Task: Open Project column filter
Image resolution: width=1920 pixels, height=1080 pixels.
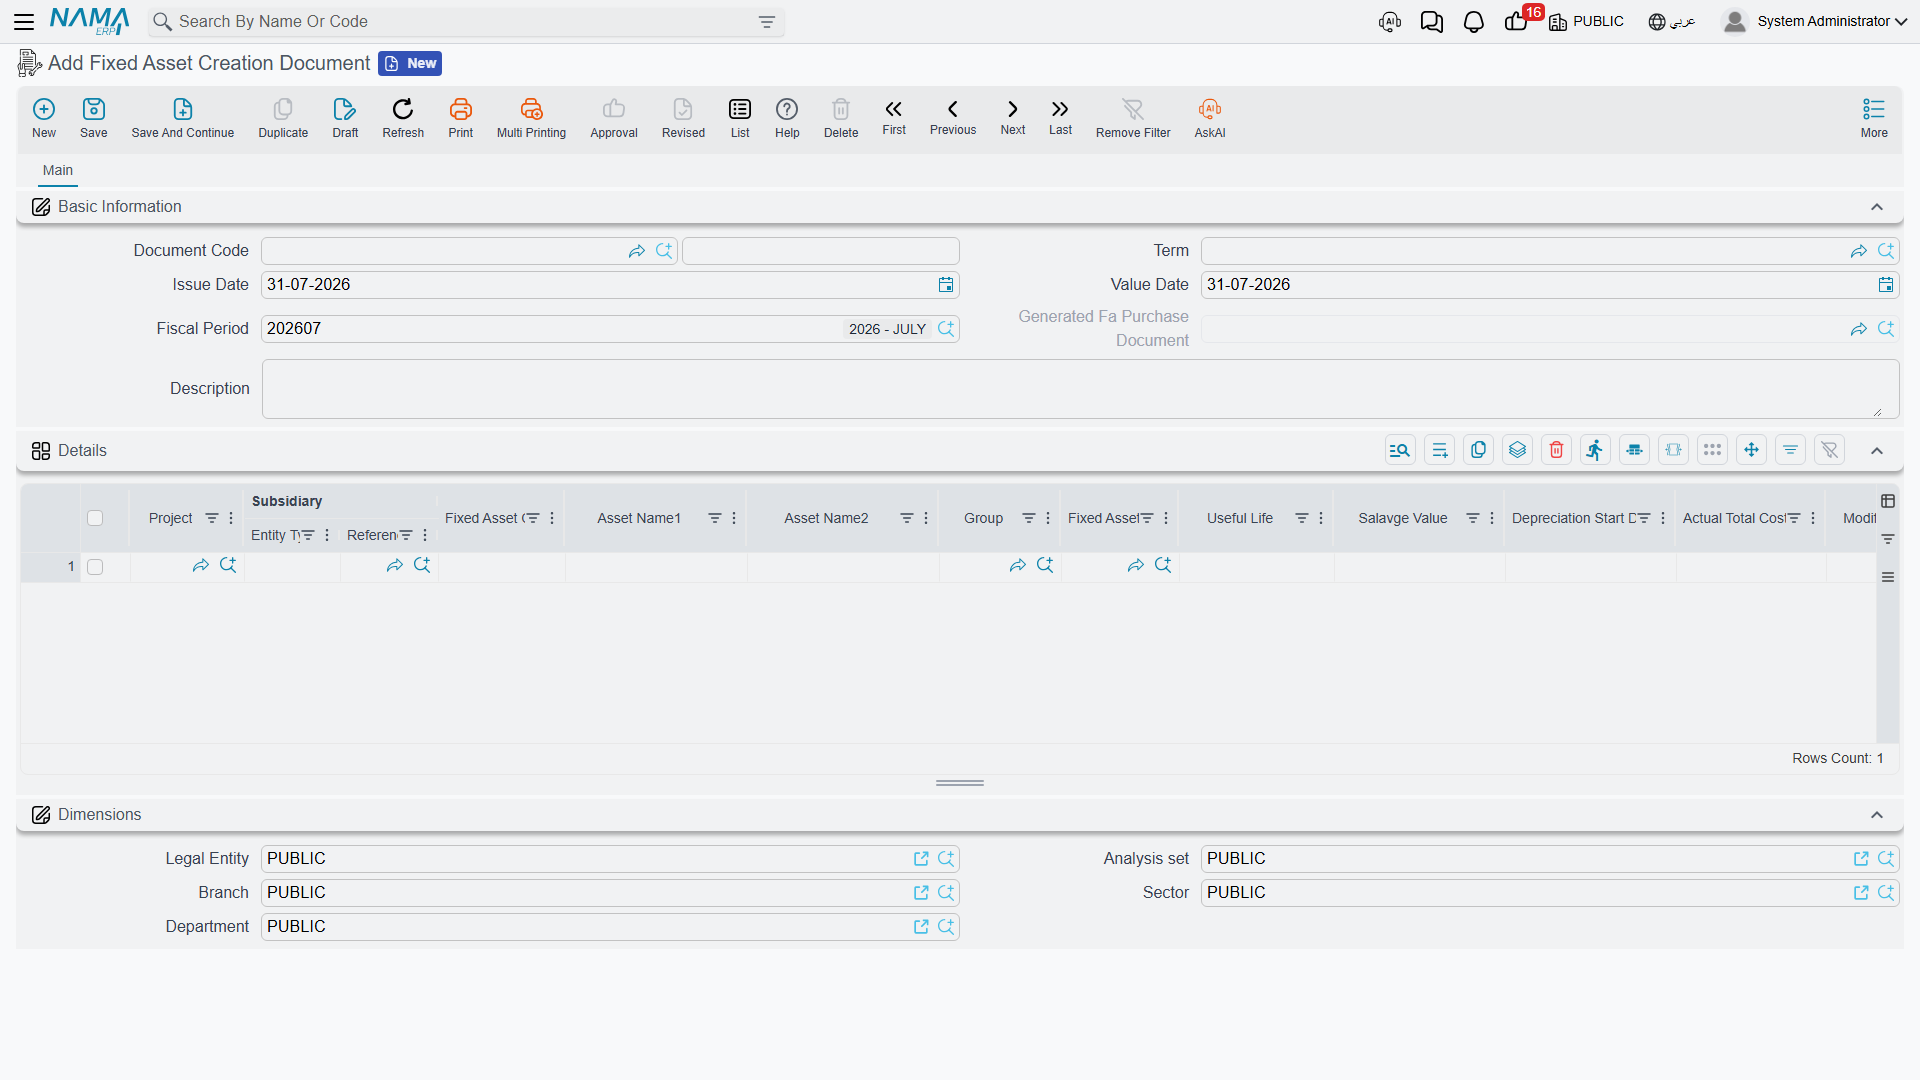Action: pos(212,518)
